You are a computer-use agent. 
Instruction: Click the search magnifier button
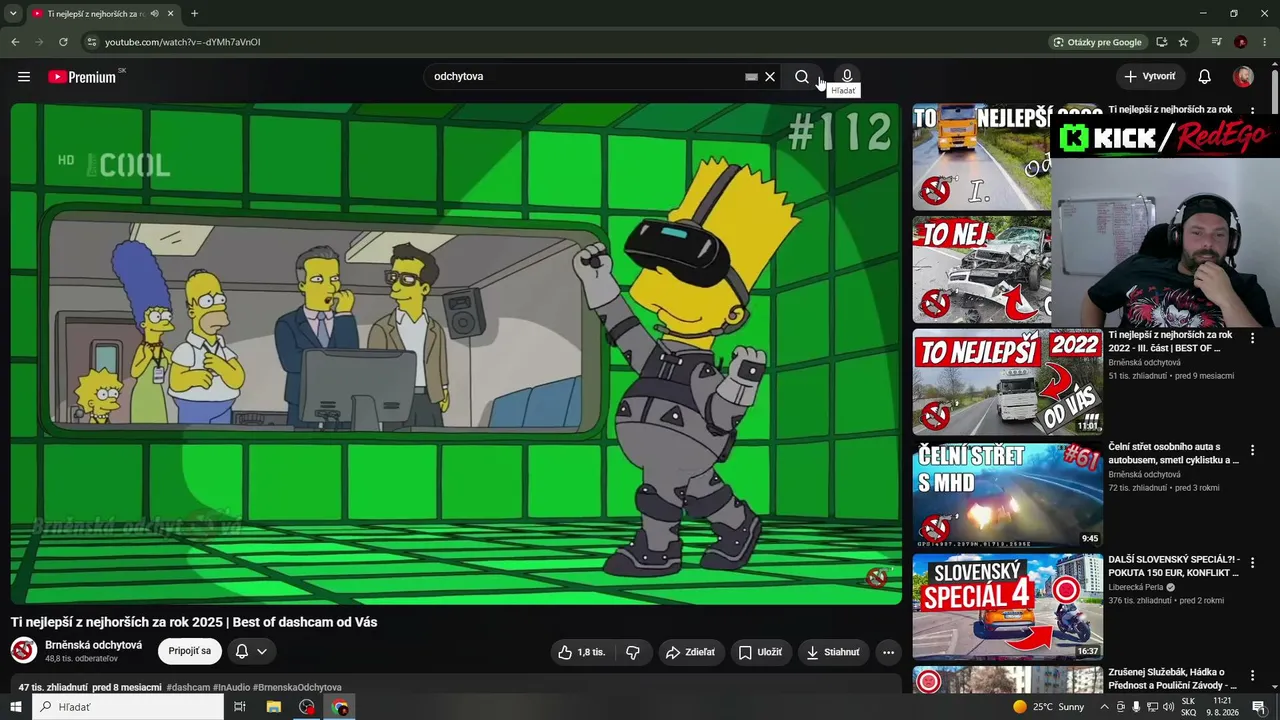tap(802, 77)
